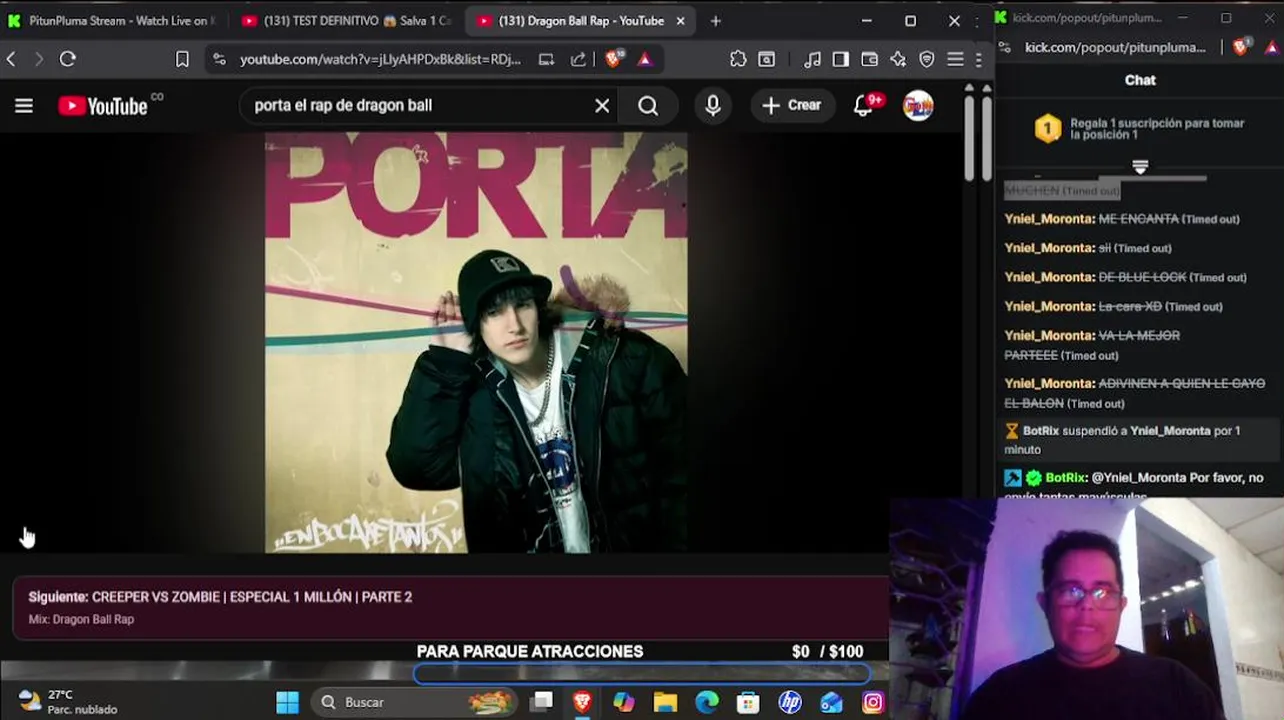
Task: Open site settings icon in address bar
Action: click(x=220, y=59)
